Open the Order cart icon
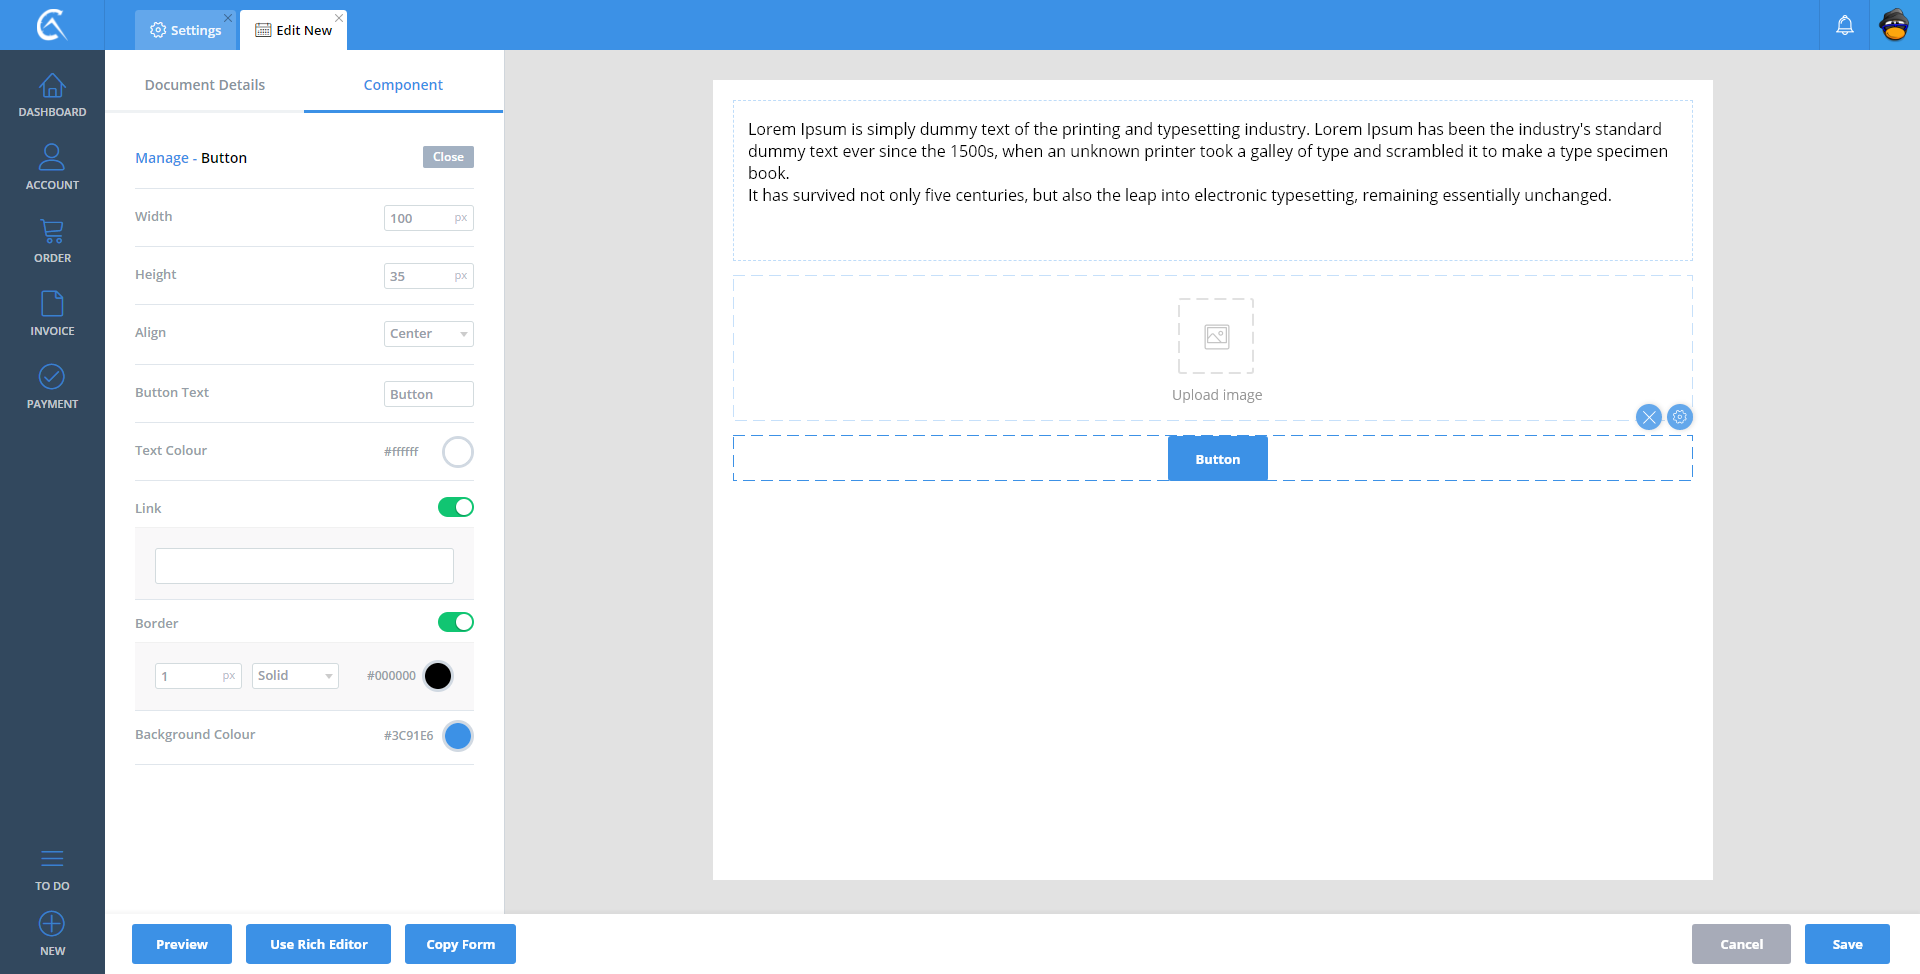1920x974 pixels. point(52,232)
